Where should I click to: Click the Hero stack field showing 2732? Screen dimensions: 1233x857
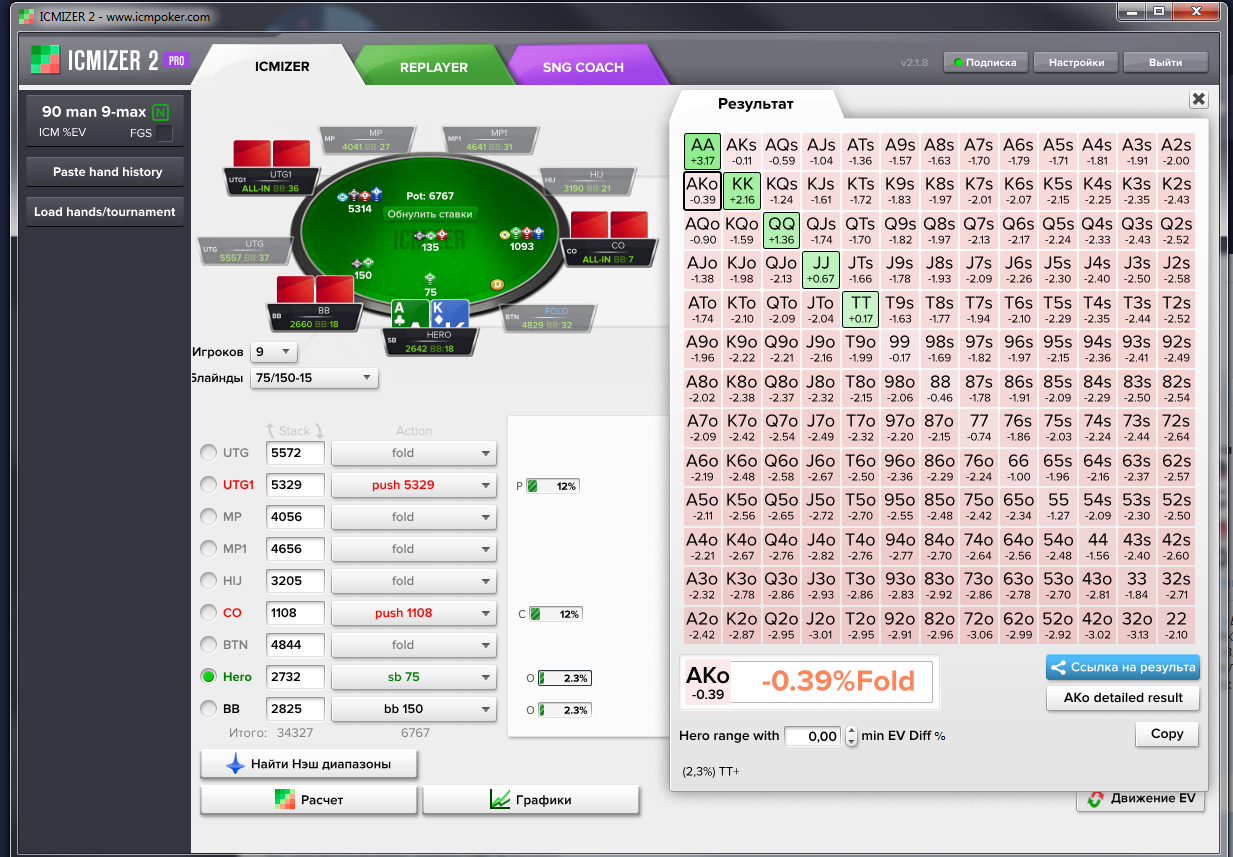(x=295, y=677)
